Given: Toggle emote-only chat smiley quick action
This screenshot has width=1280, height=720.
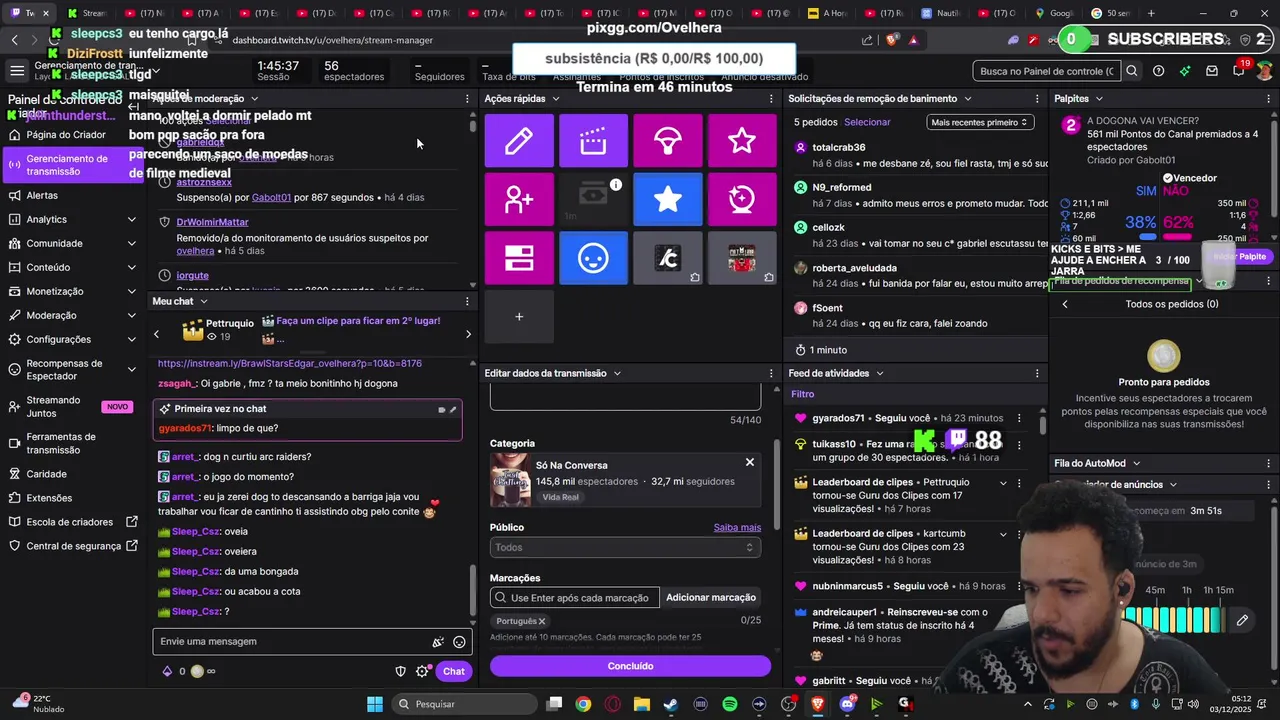Looking at the screenshot, I should point(593,258).
